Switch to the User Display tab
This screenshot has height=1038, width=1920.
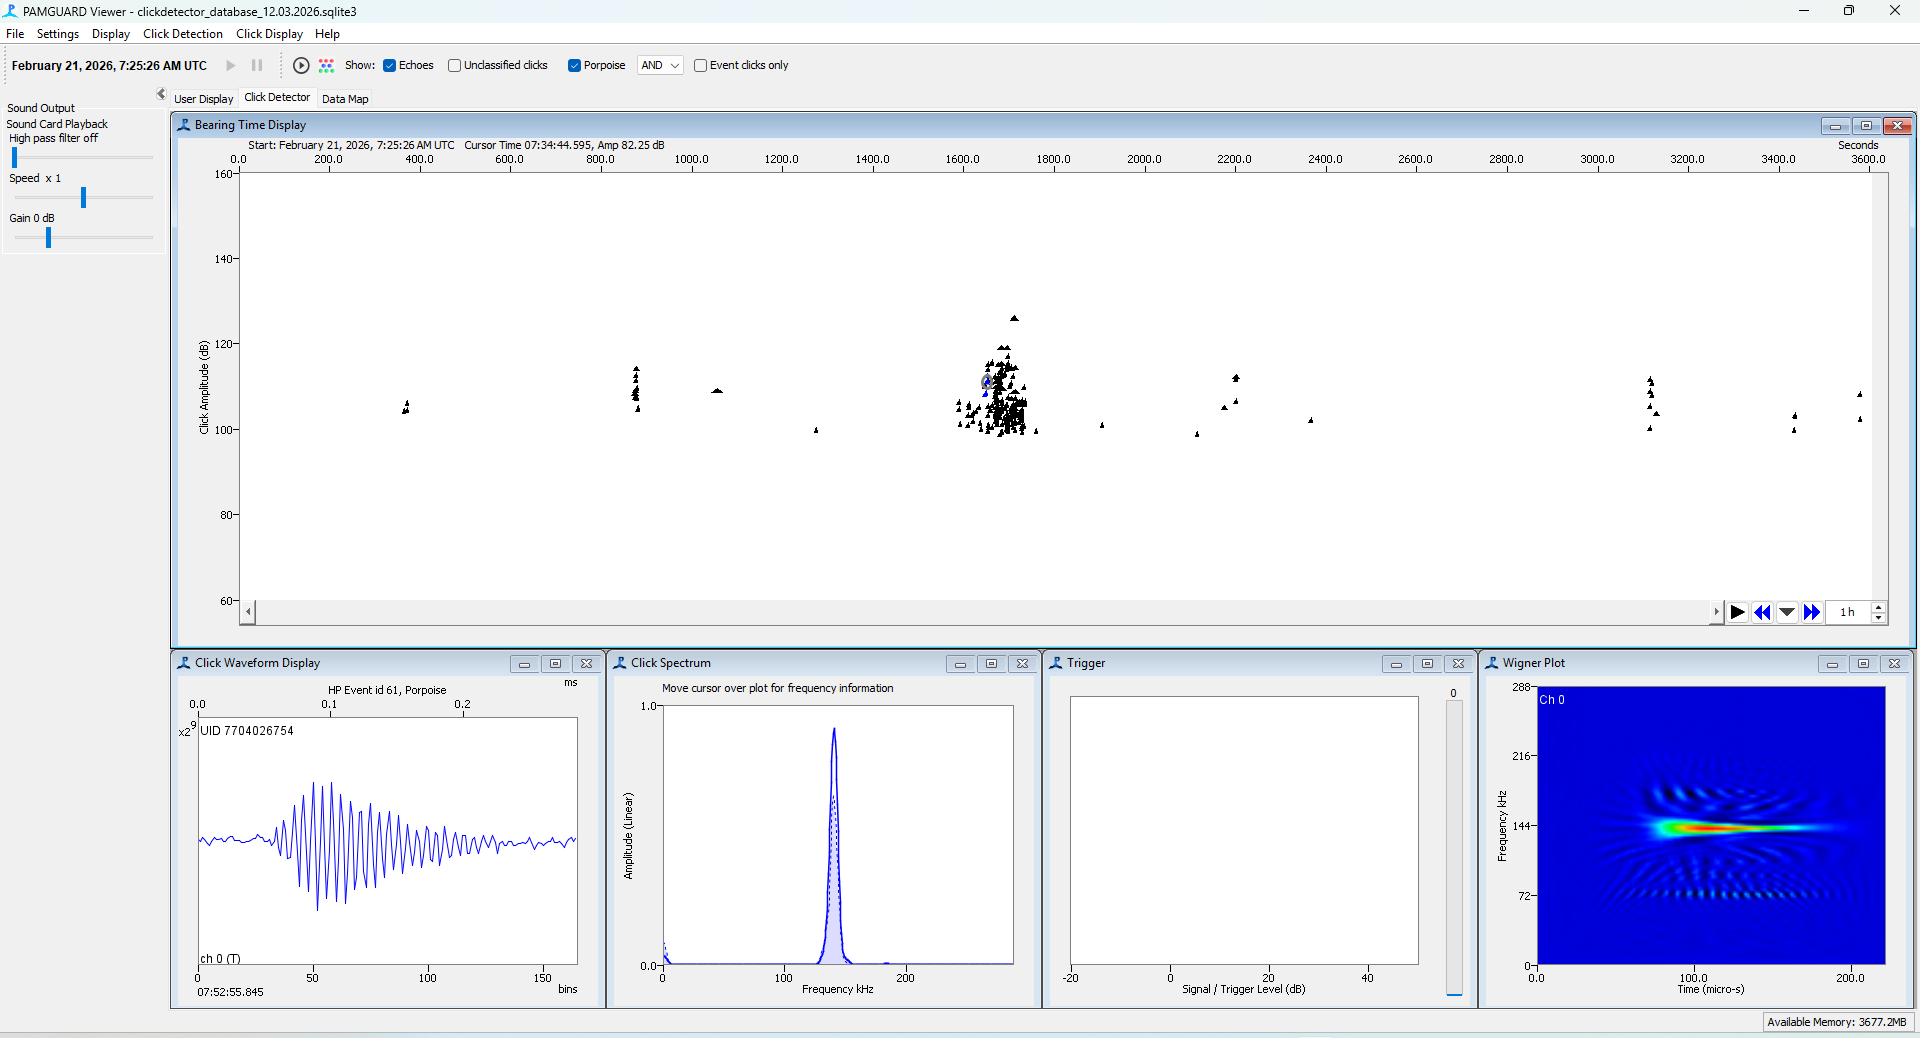coord(204,99)
